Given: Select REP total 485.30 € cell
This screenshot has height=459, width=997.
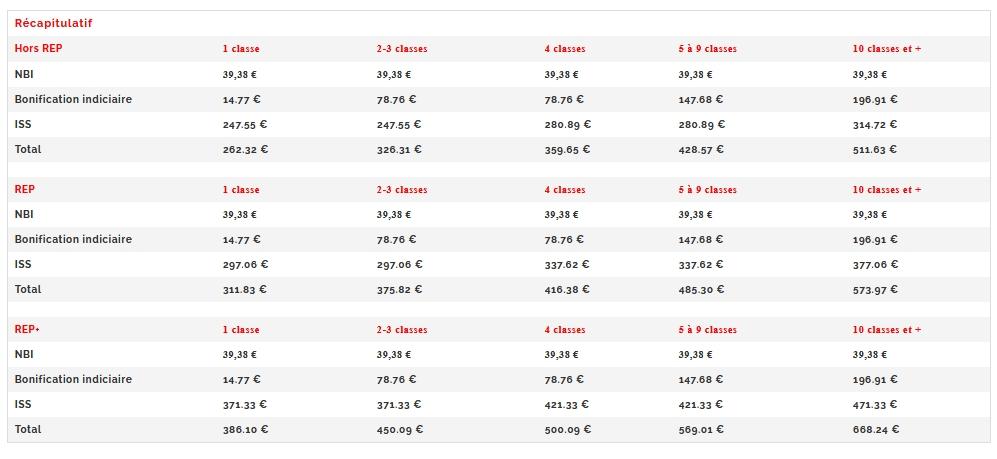Looking at the screenshot, I should click(x=701, y=289).
